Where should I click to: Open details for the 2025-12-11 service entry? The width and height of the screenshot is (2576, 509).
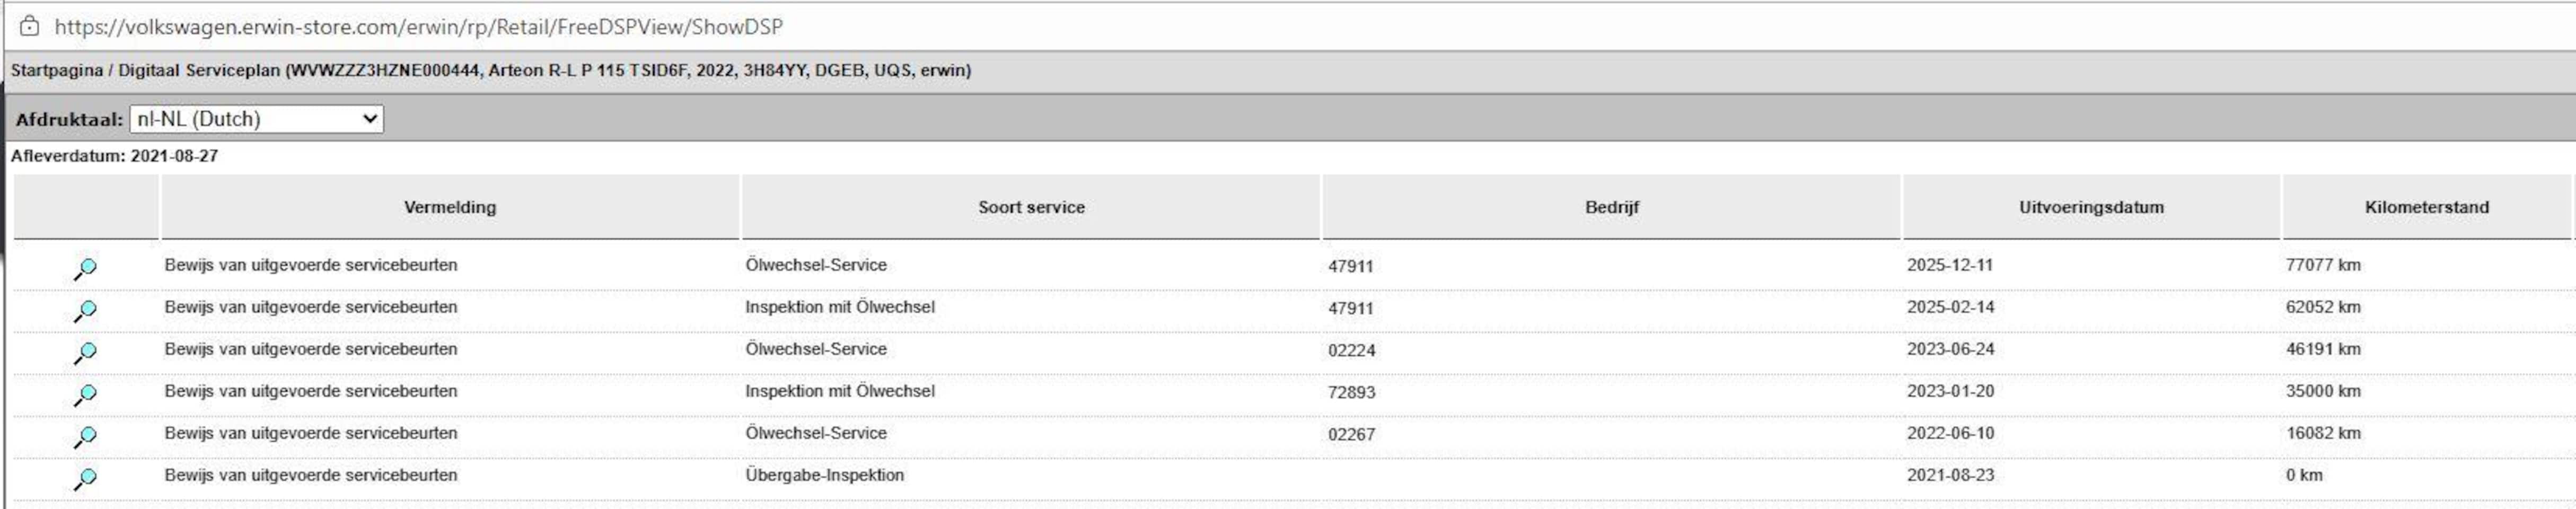tap(86, 268)
